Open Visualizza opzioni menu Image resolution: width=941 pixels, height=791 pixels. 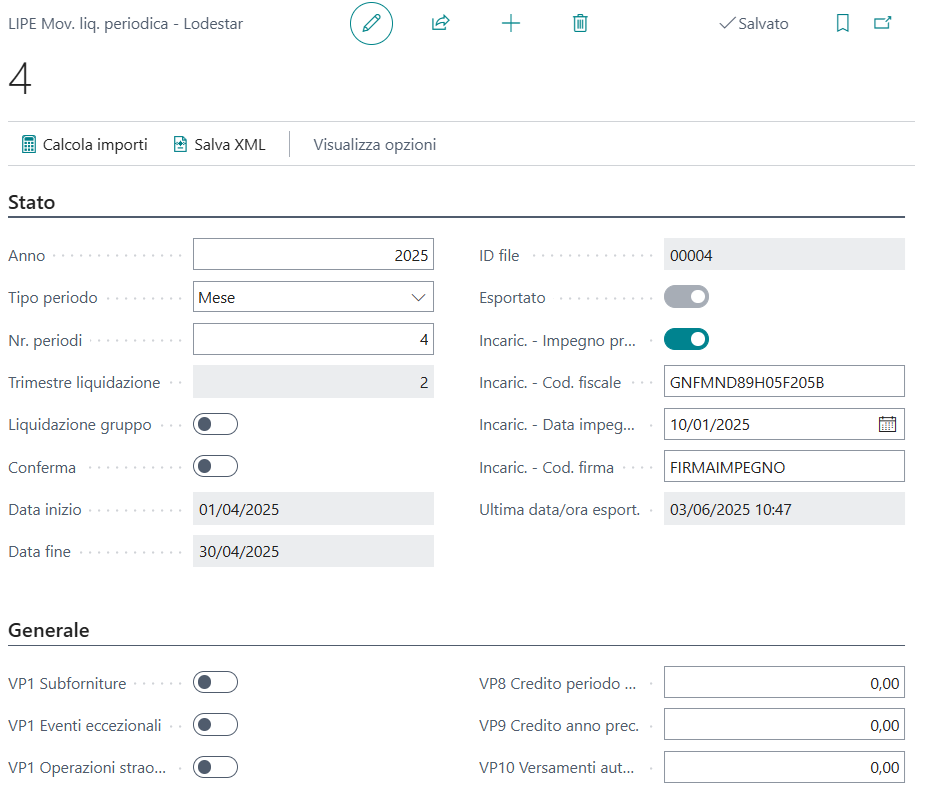pyautogui.click(x=374, y=145)
